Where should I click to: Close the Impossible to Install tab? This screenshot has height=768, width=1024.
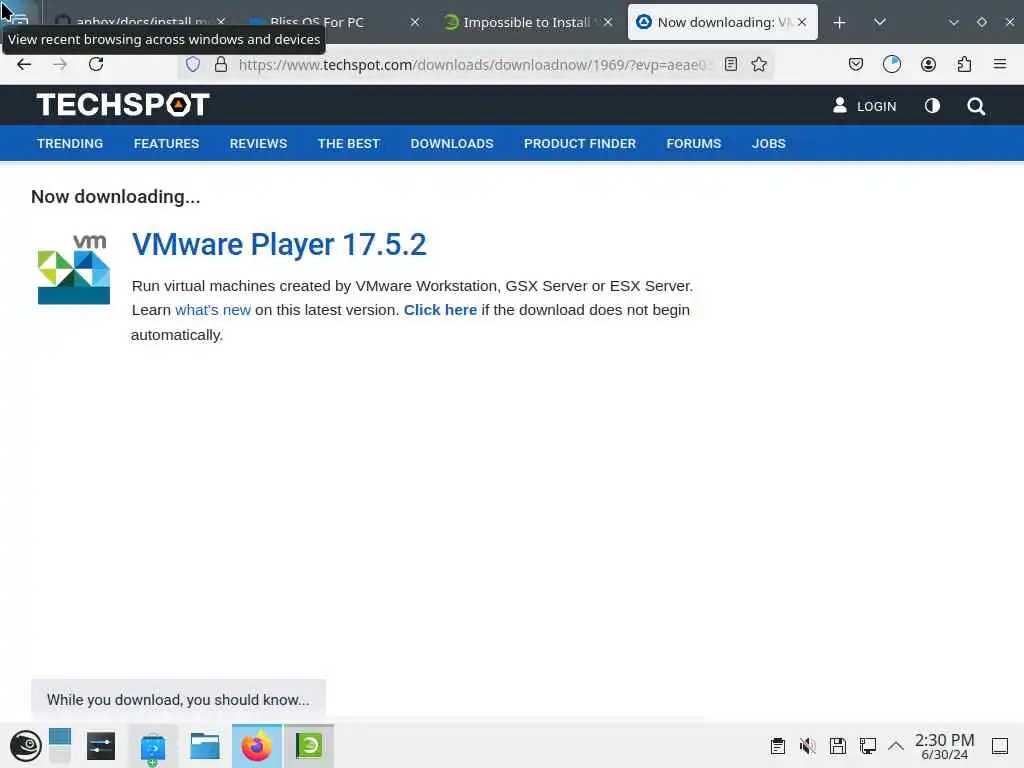608,22
